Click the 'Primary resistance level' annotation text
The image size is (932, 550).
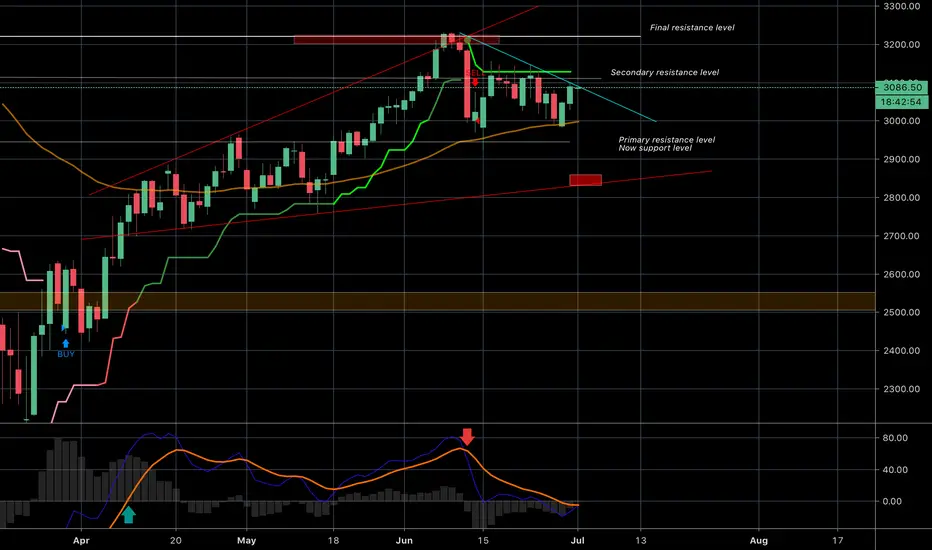click(666, 140)
